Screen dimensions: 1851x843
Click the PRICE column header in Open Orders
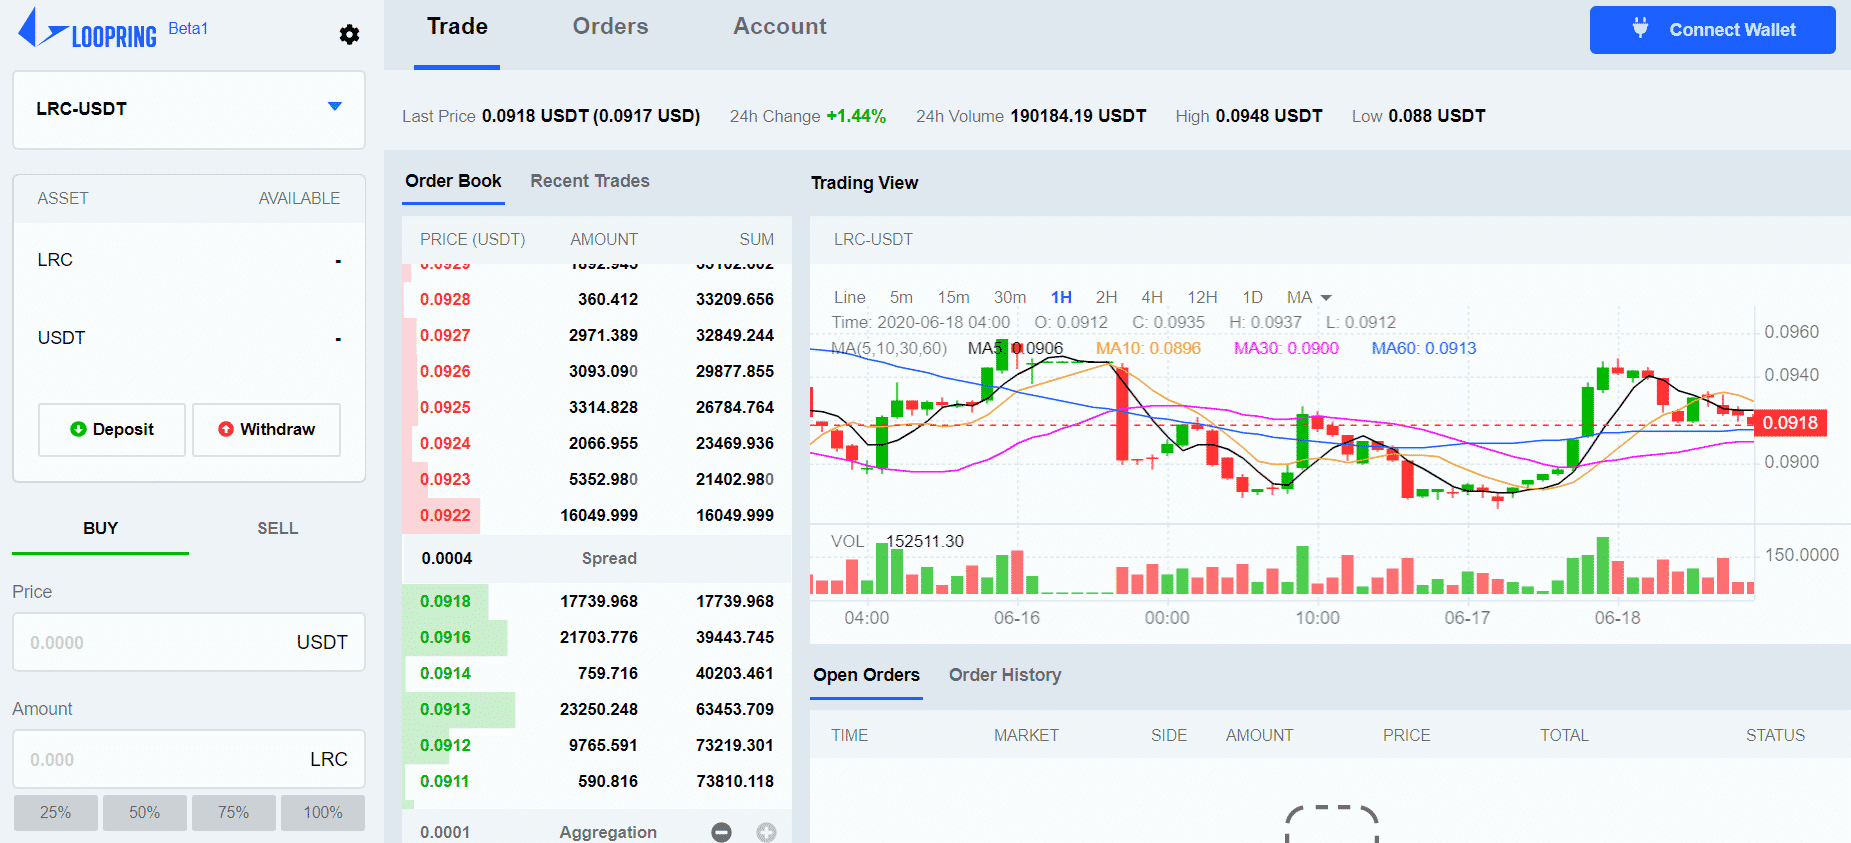(1406, 735)
